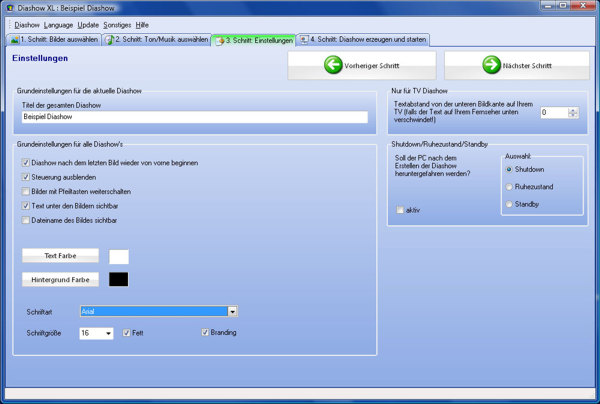Click the Grundeinstellungen für alle Diashow's label
Image resolution: width=600 pixels, height=404 pixels.
(70, 144)
